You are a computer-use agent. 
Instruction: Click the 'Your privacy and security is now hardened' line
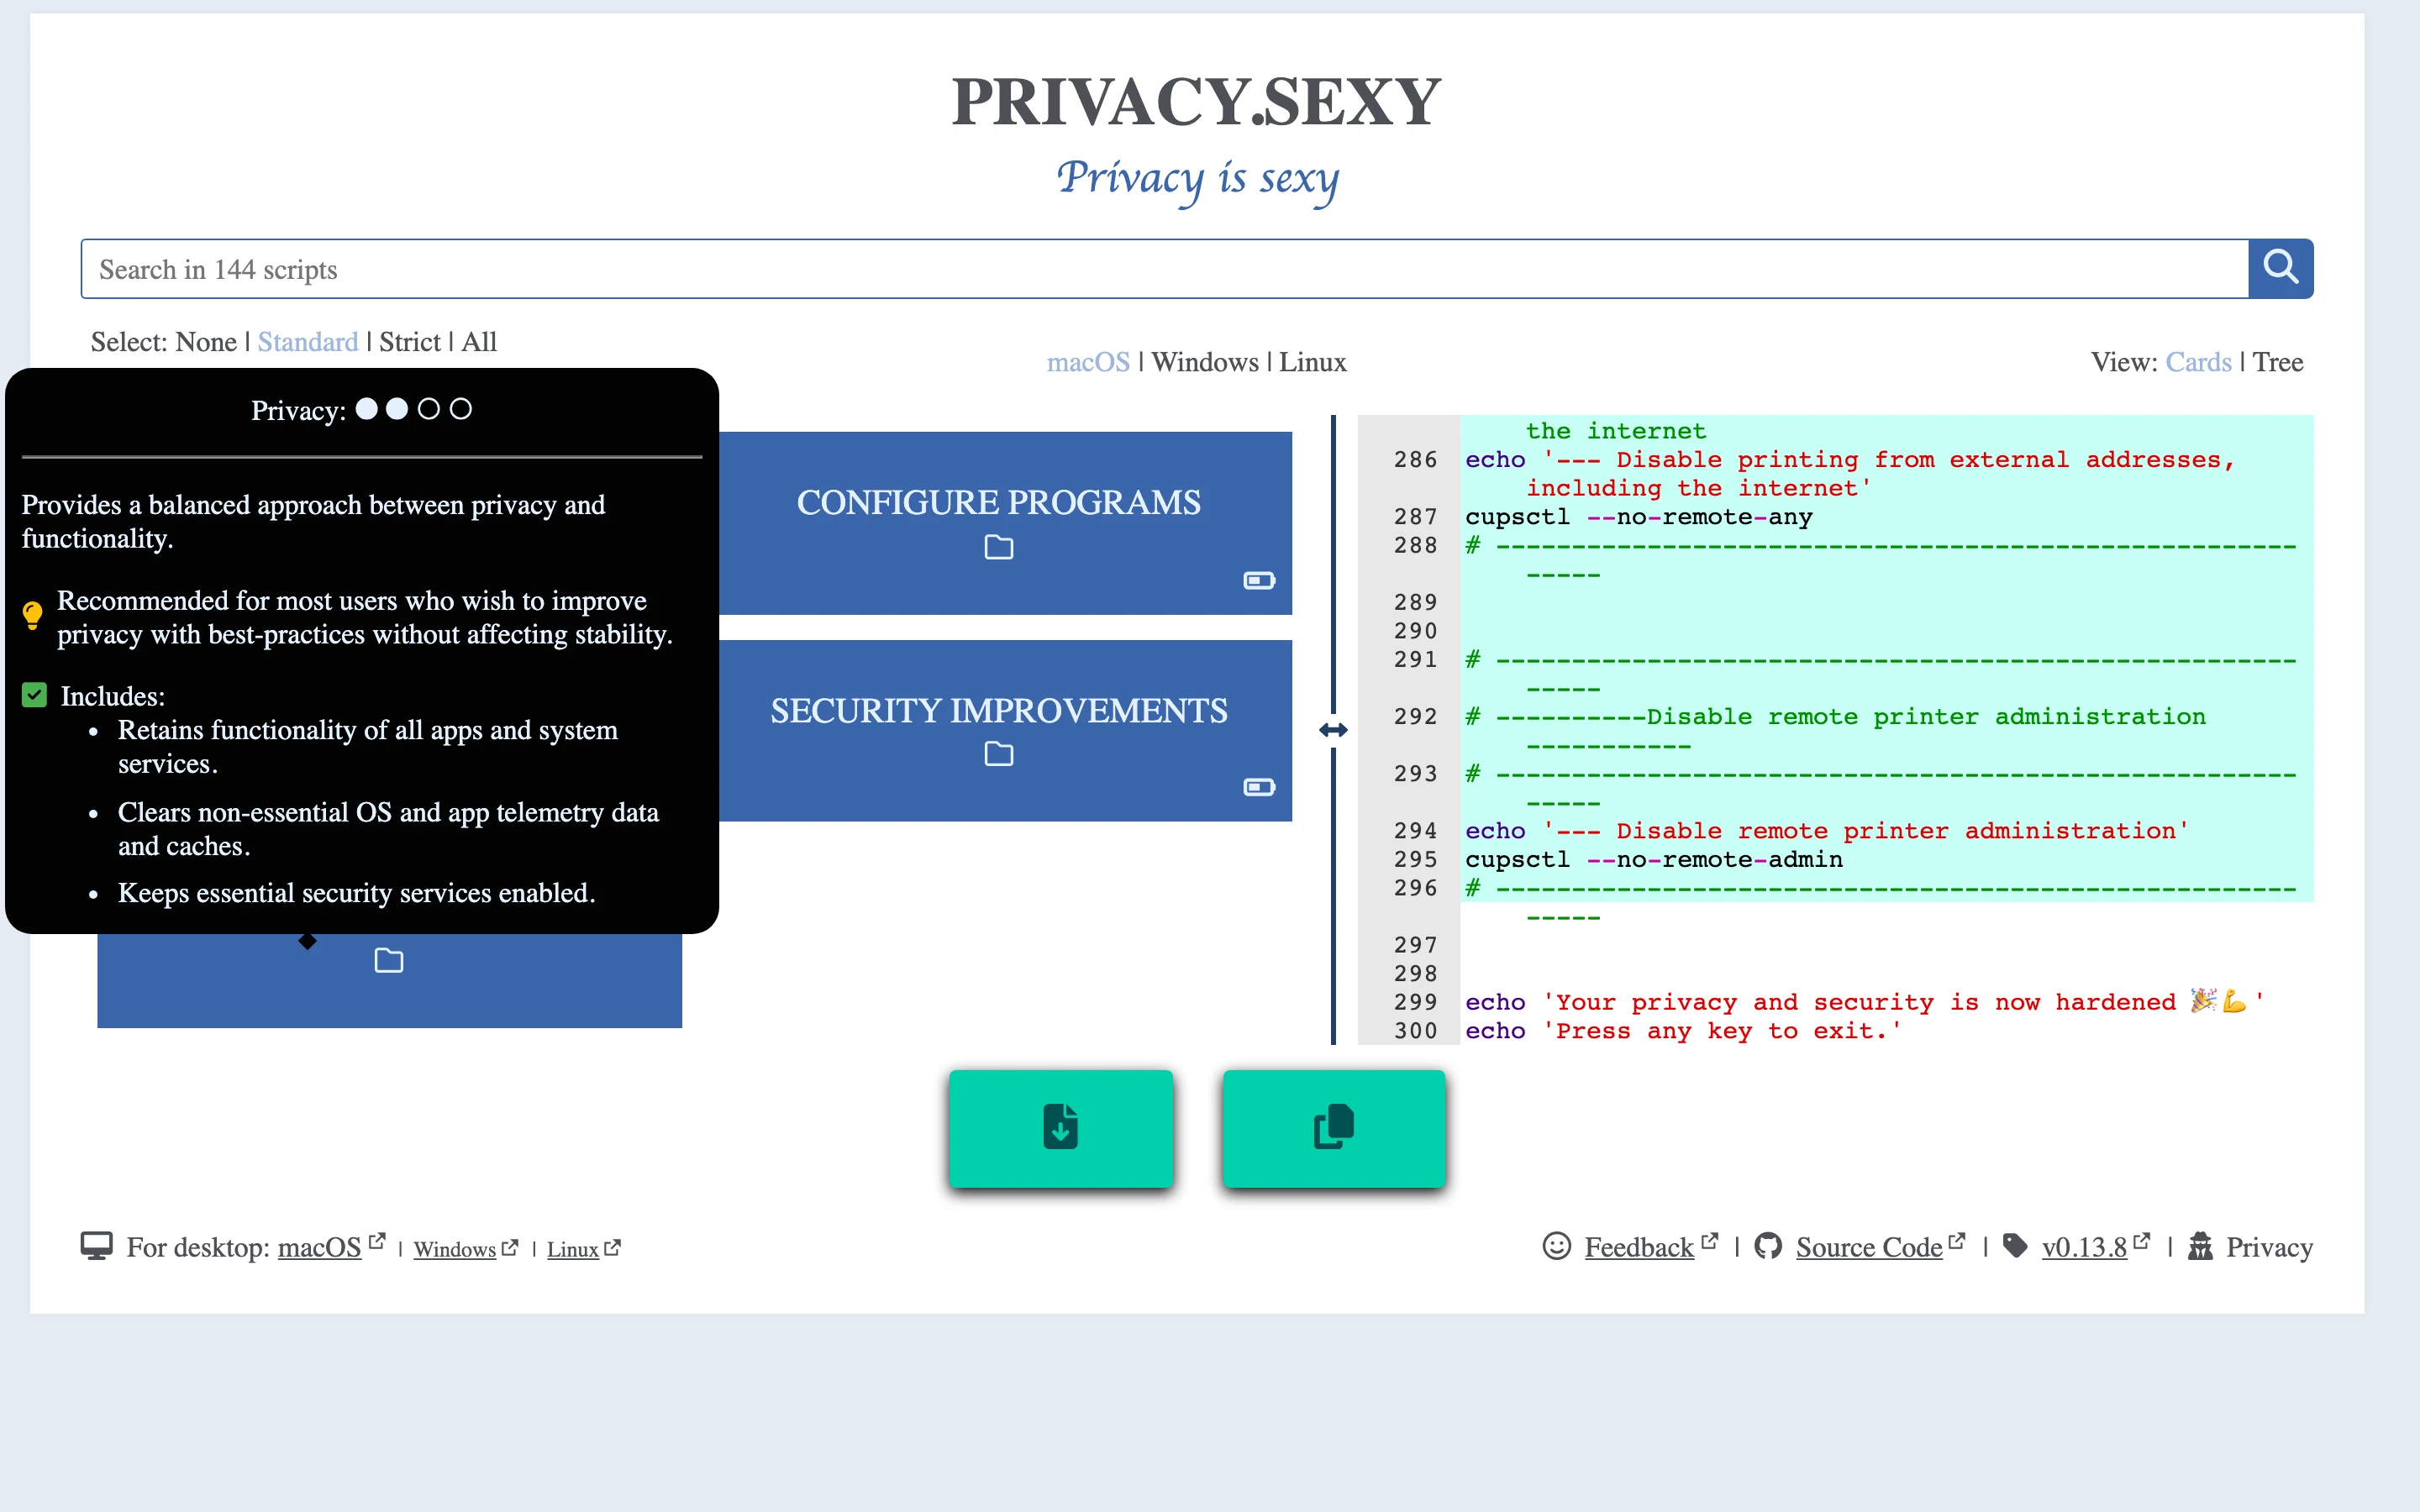point(1864,1002)
